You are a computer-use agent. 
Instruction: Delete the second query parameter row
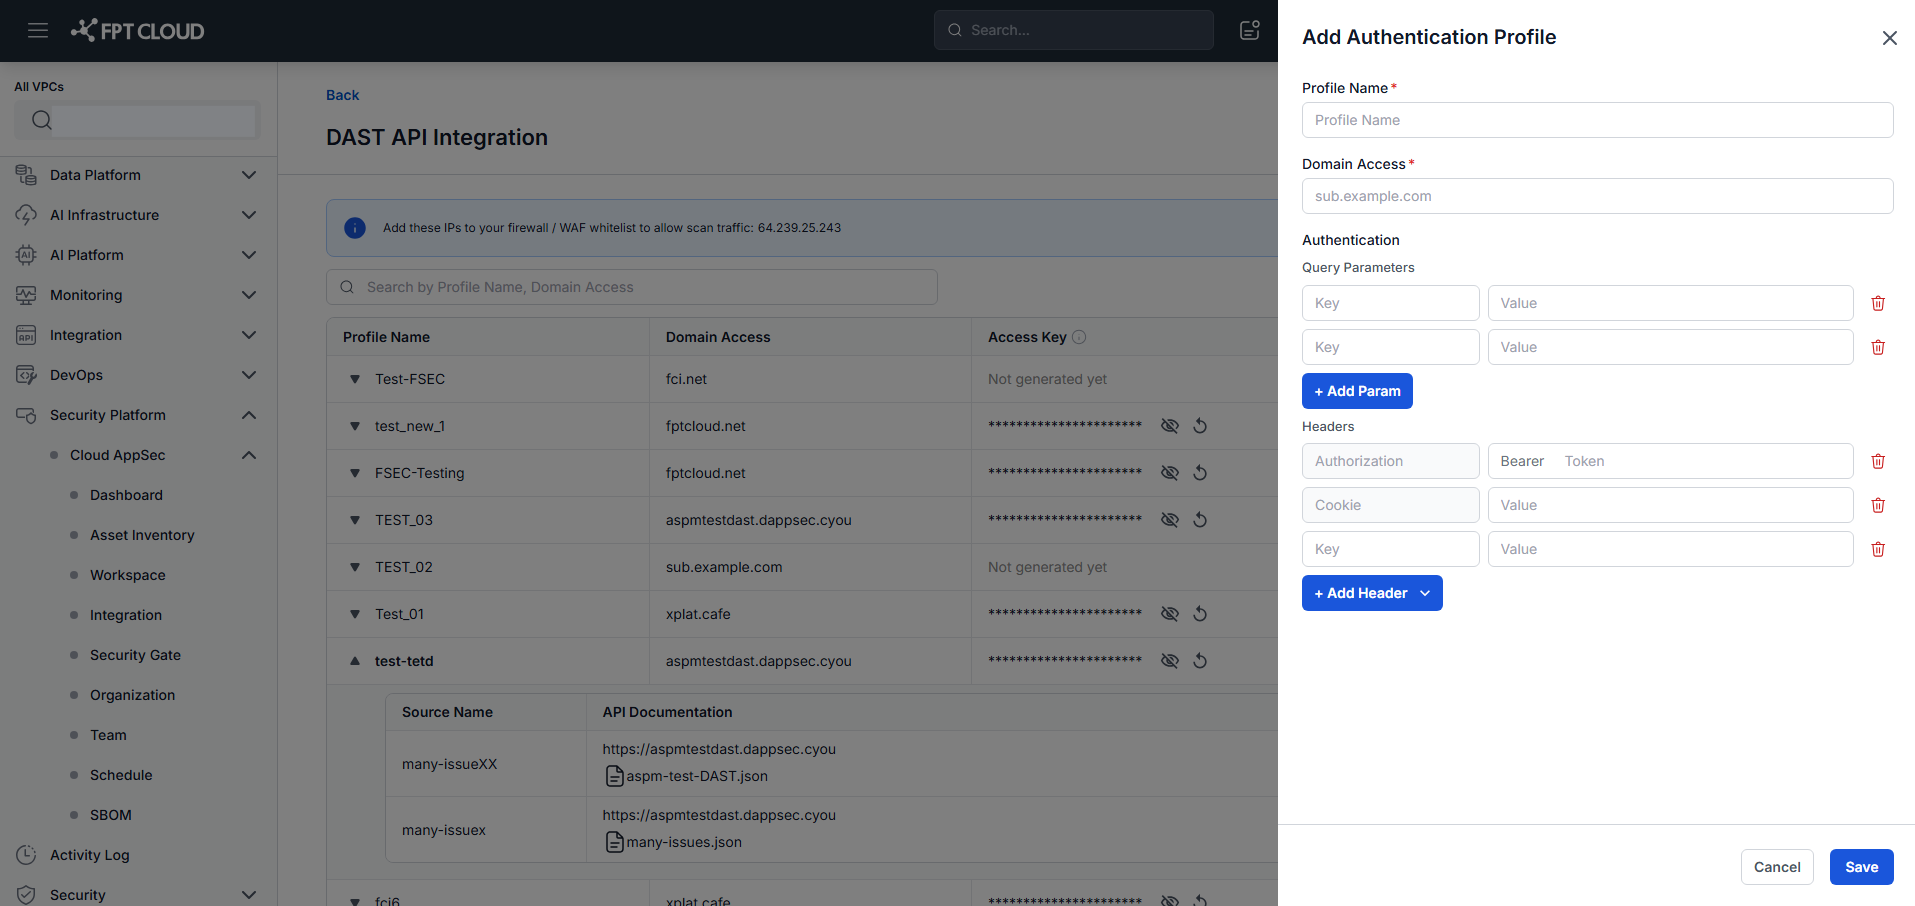[1878, 347]
